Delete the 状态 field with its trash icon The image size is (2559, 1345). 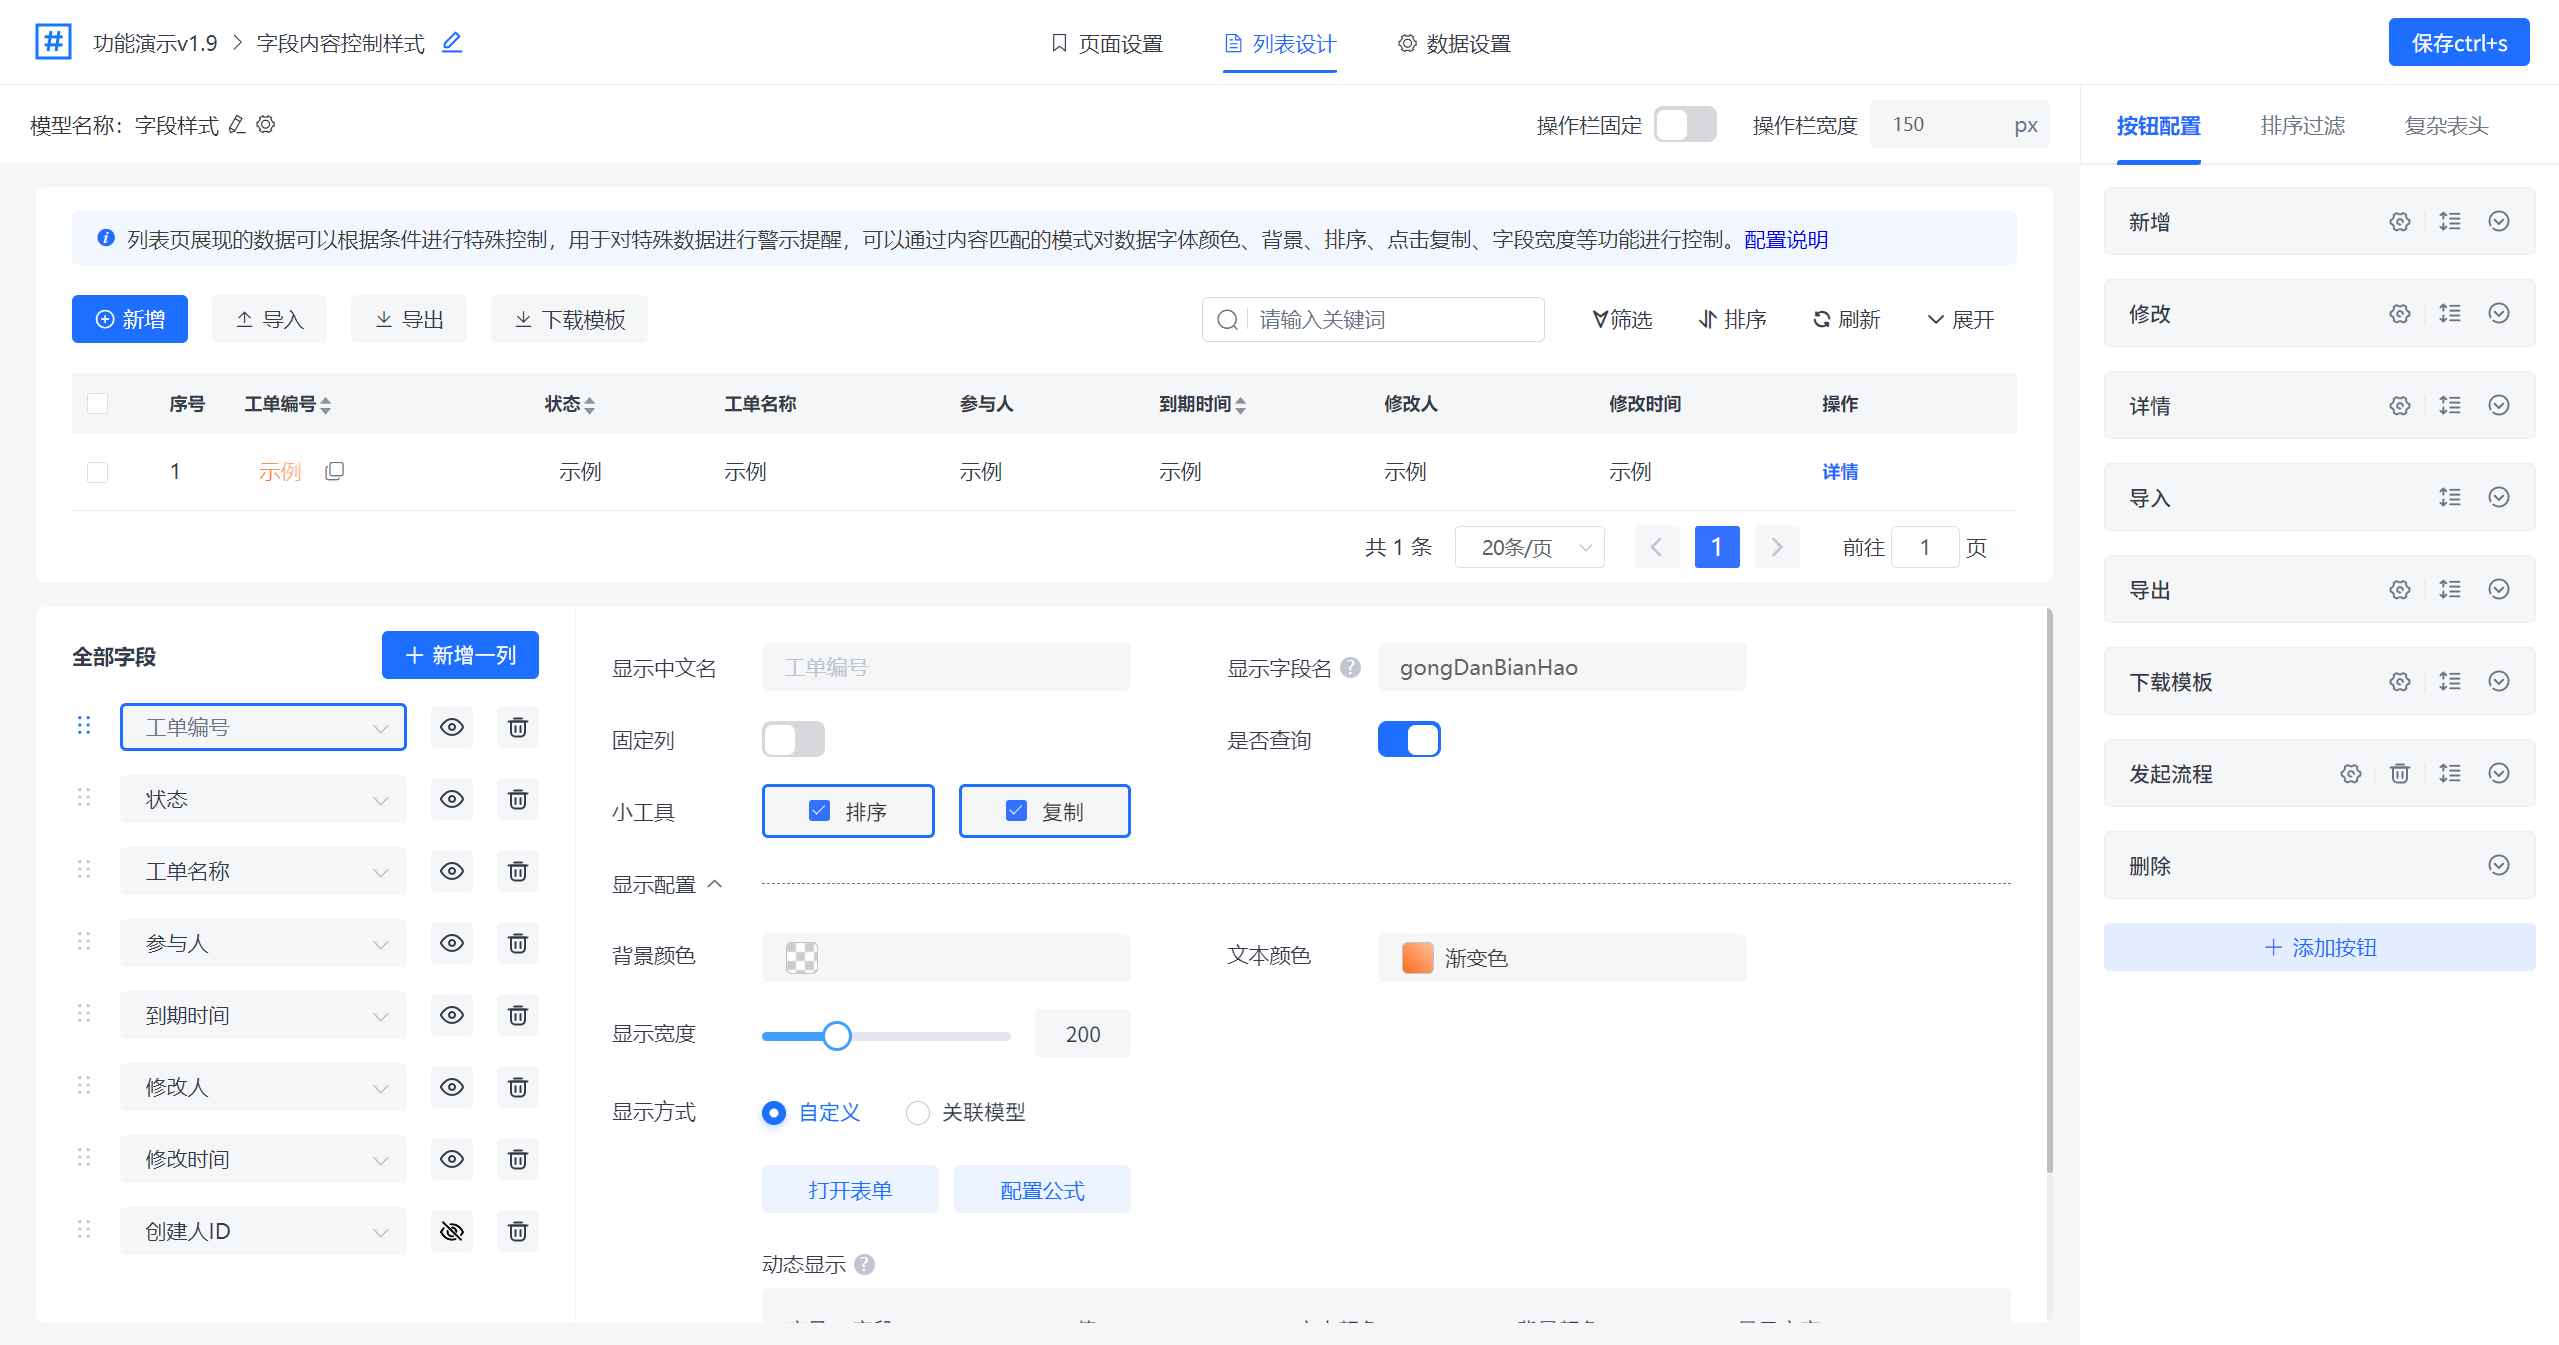click(x=517, y=799)
